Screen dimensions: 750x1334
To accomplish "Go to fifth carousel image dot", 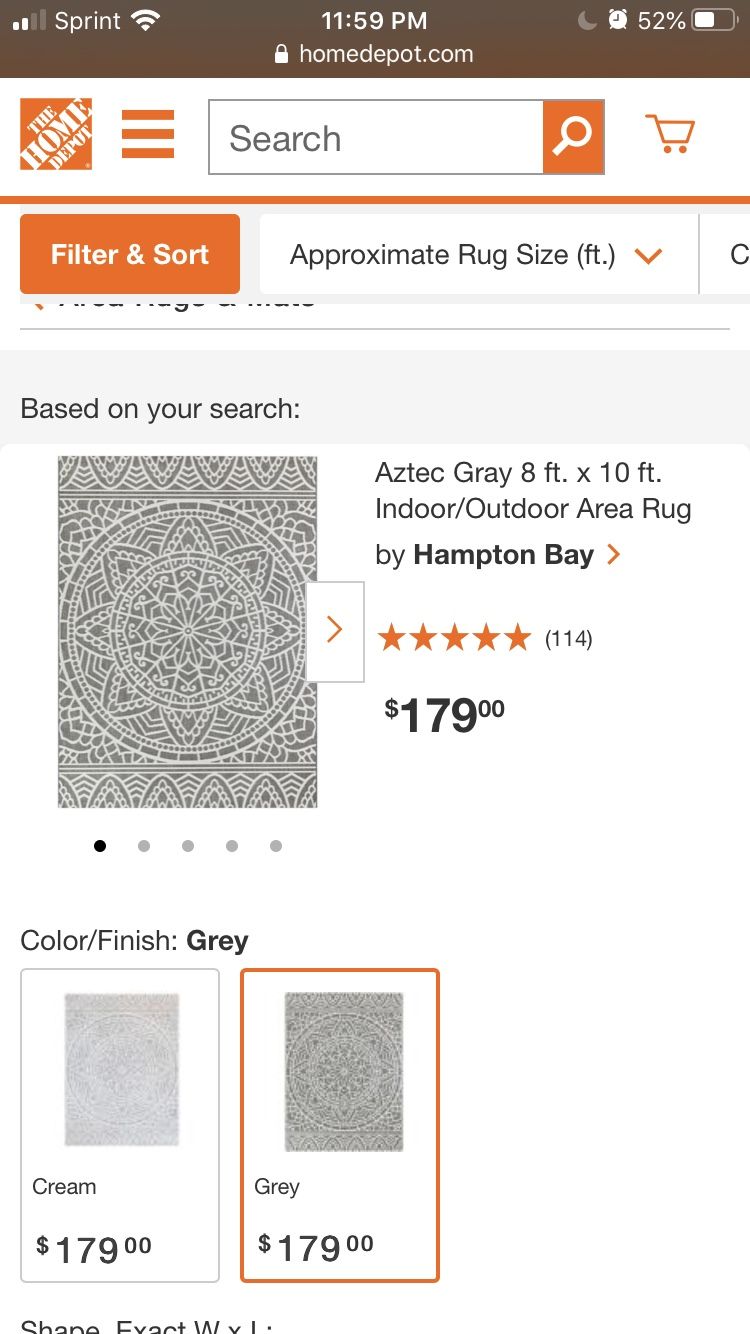I will tap(276, 846).
